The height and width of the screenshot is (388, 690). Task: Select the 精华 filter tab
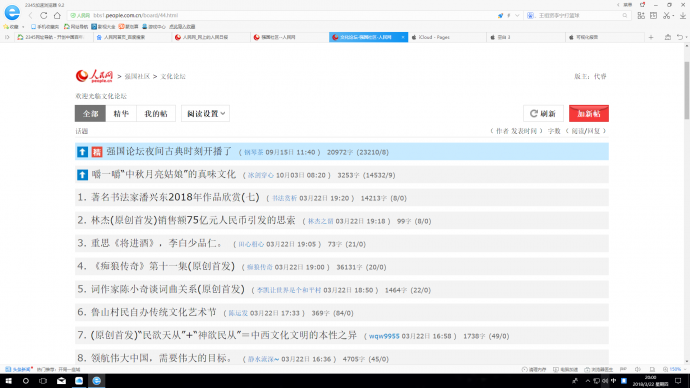coord(121,113)
